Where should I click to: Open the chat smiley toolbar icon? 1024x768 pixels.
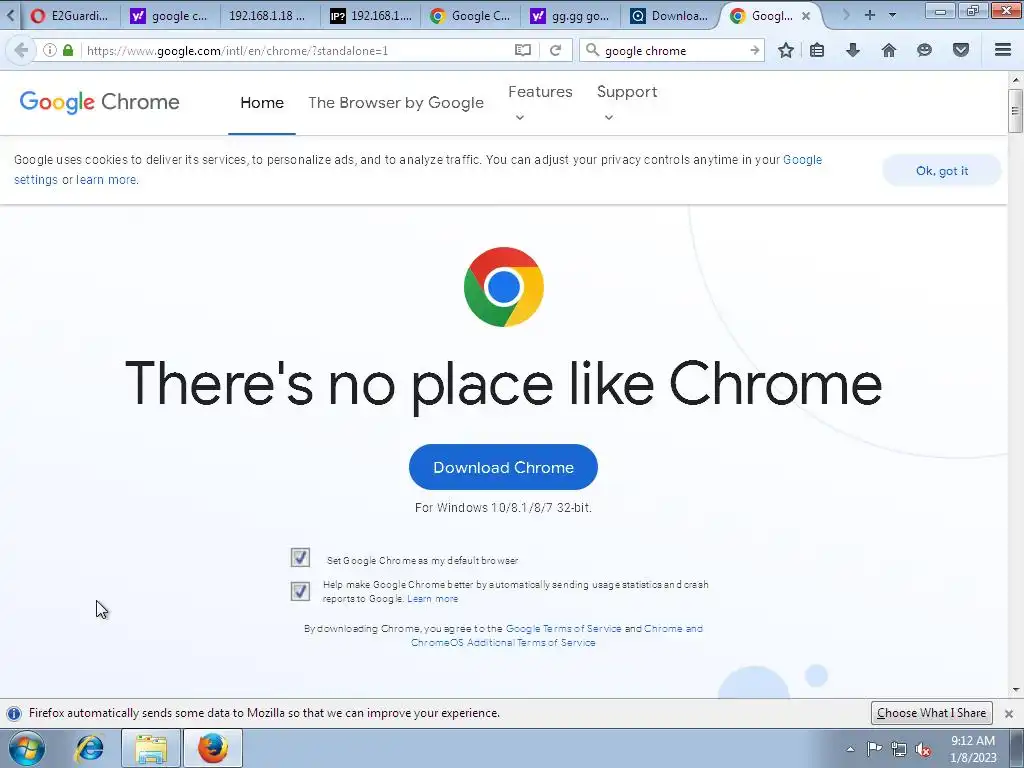coord(924,50)
